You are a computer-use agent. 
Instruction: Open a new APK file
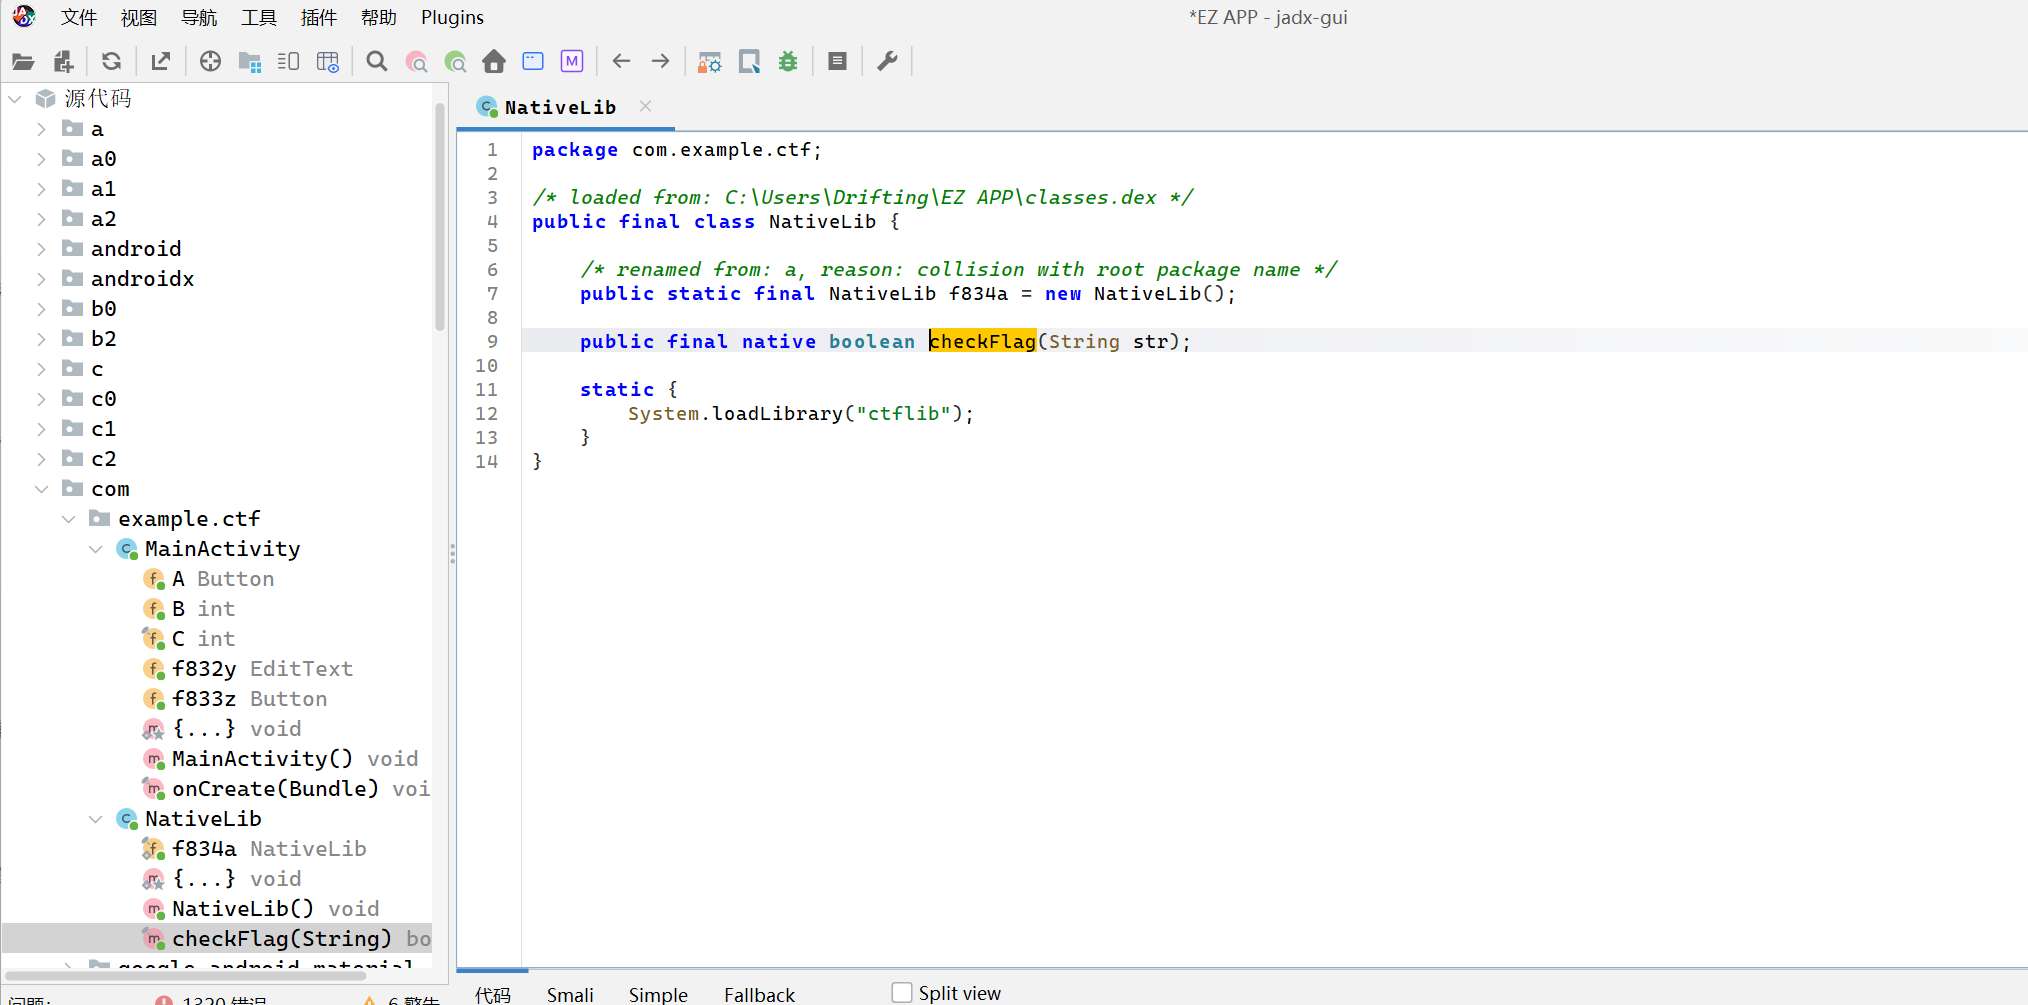[x=22, y=61]
